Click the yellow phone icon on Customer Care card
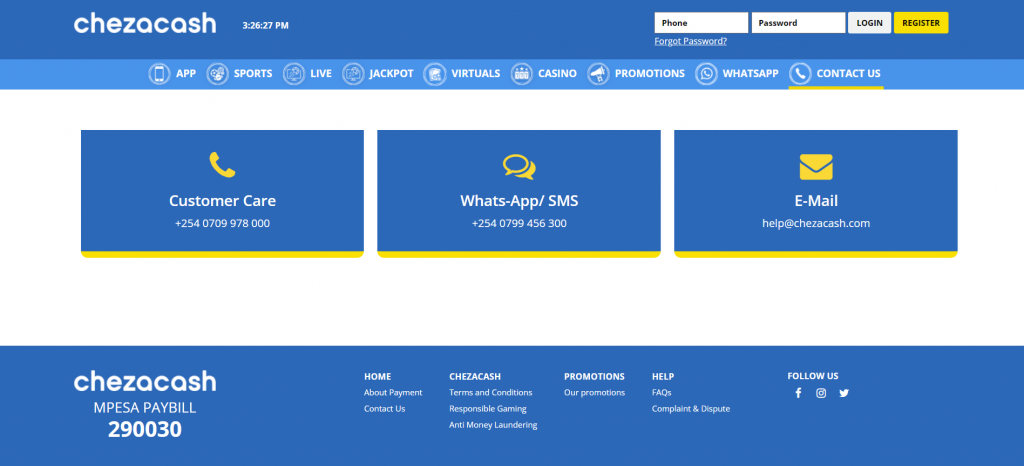 point(222,165)
